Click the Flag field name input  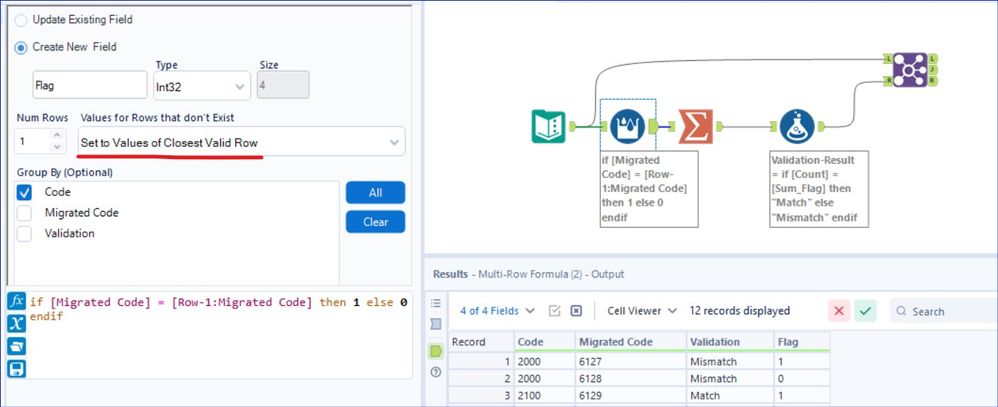coord(90,85)
